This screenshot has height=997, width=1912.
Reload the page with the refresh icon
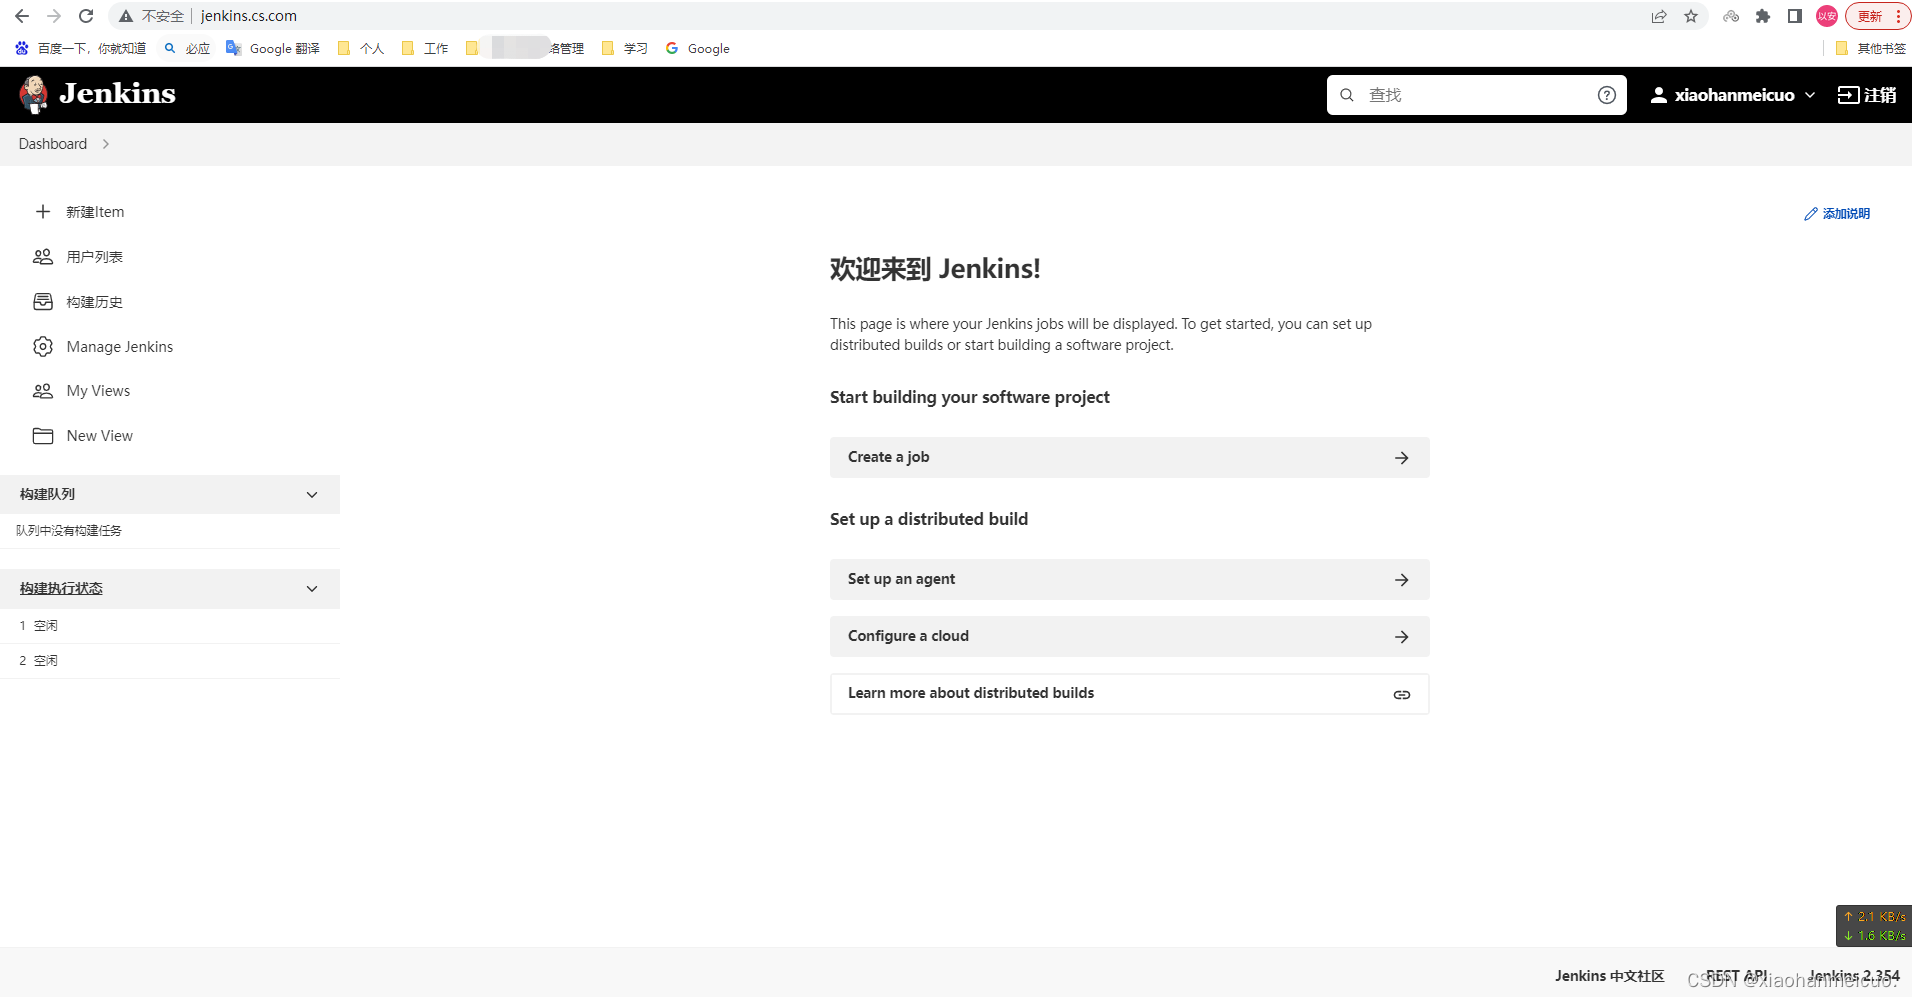click(86, 16)
